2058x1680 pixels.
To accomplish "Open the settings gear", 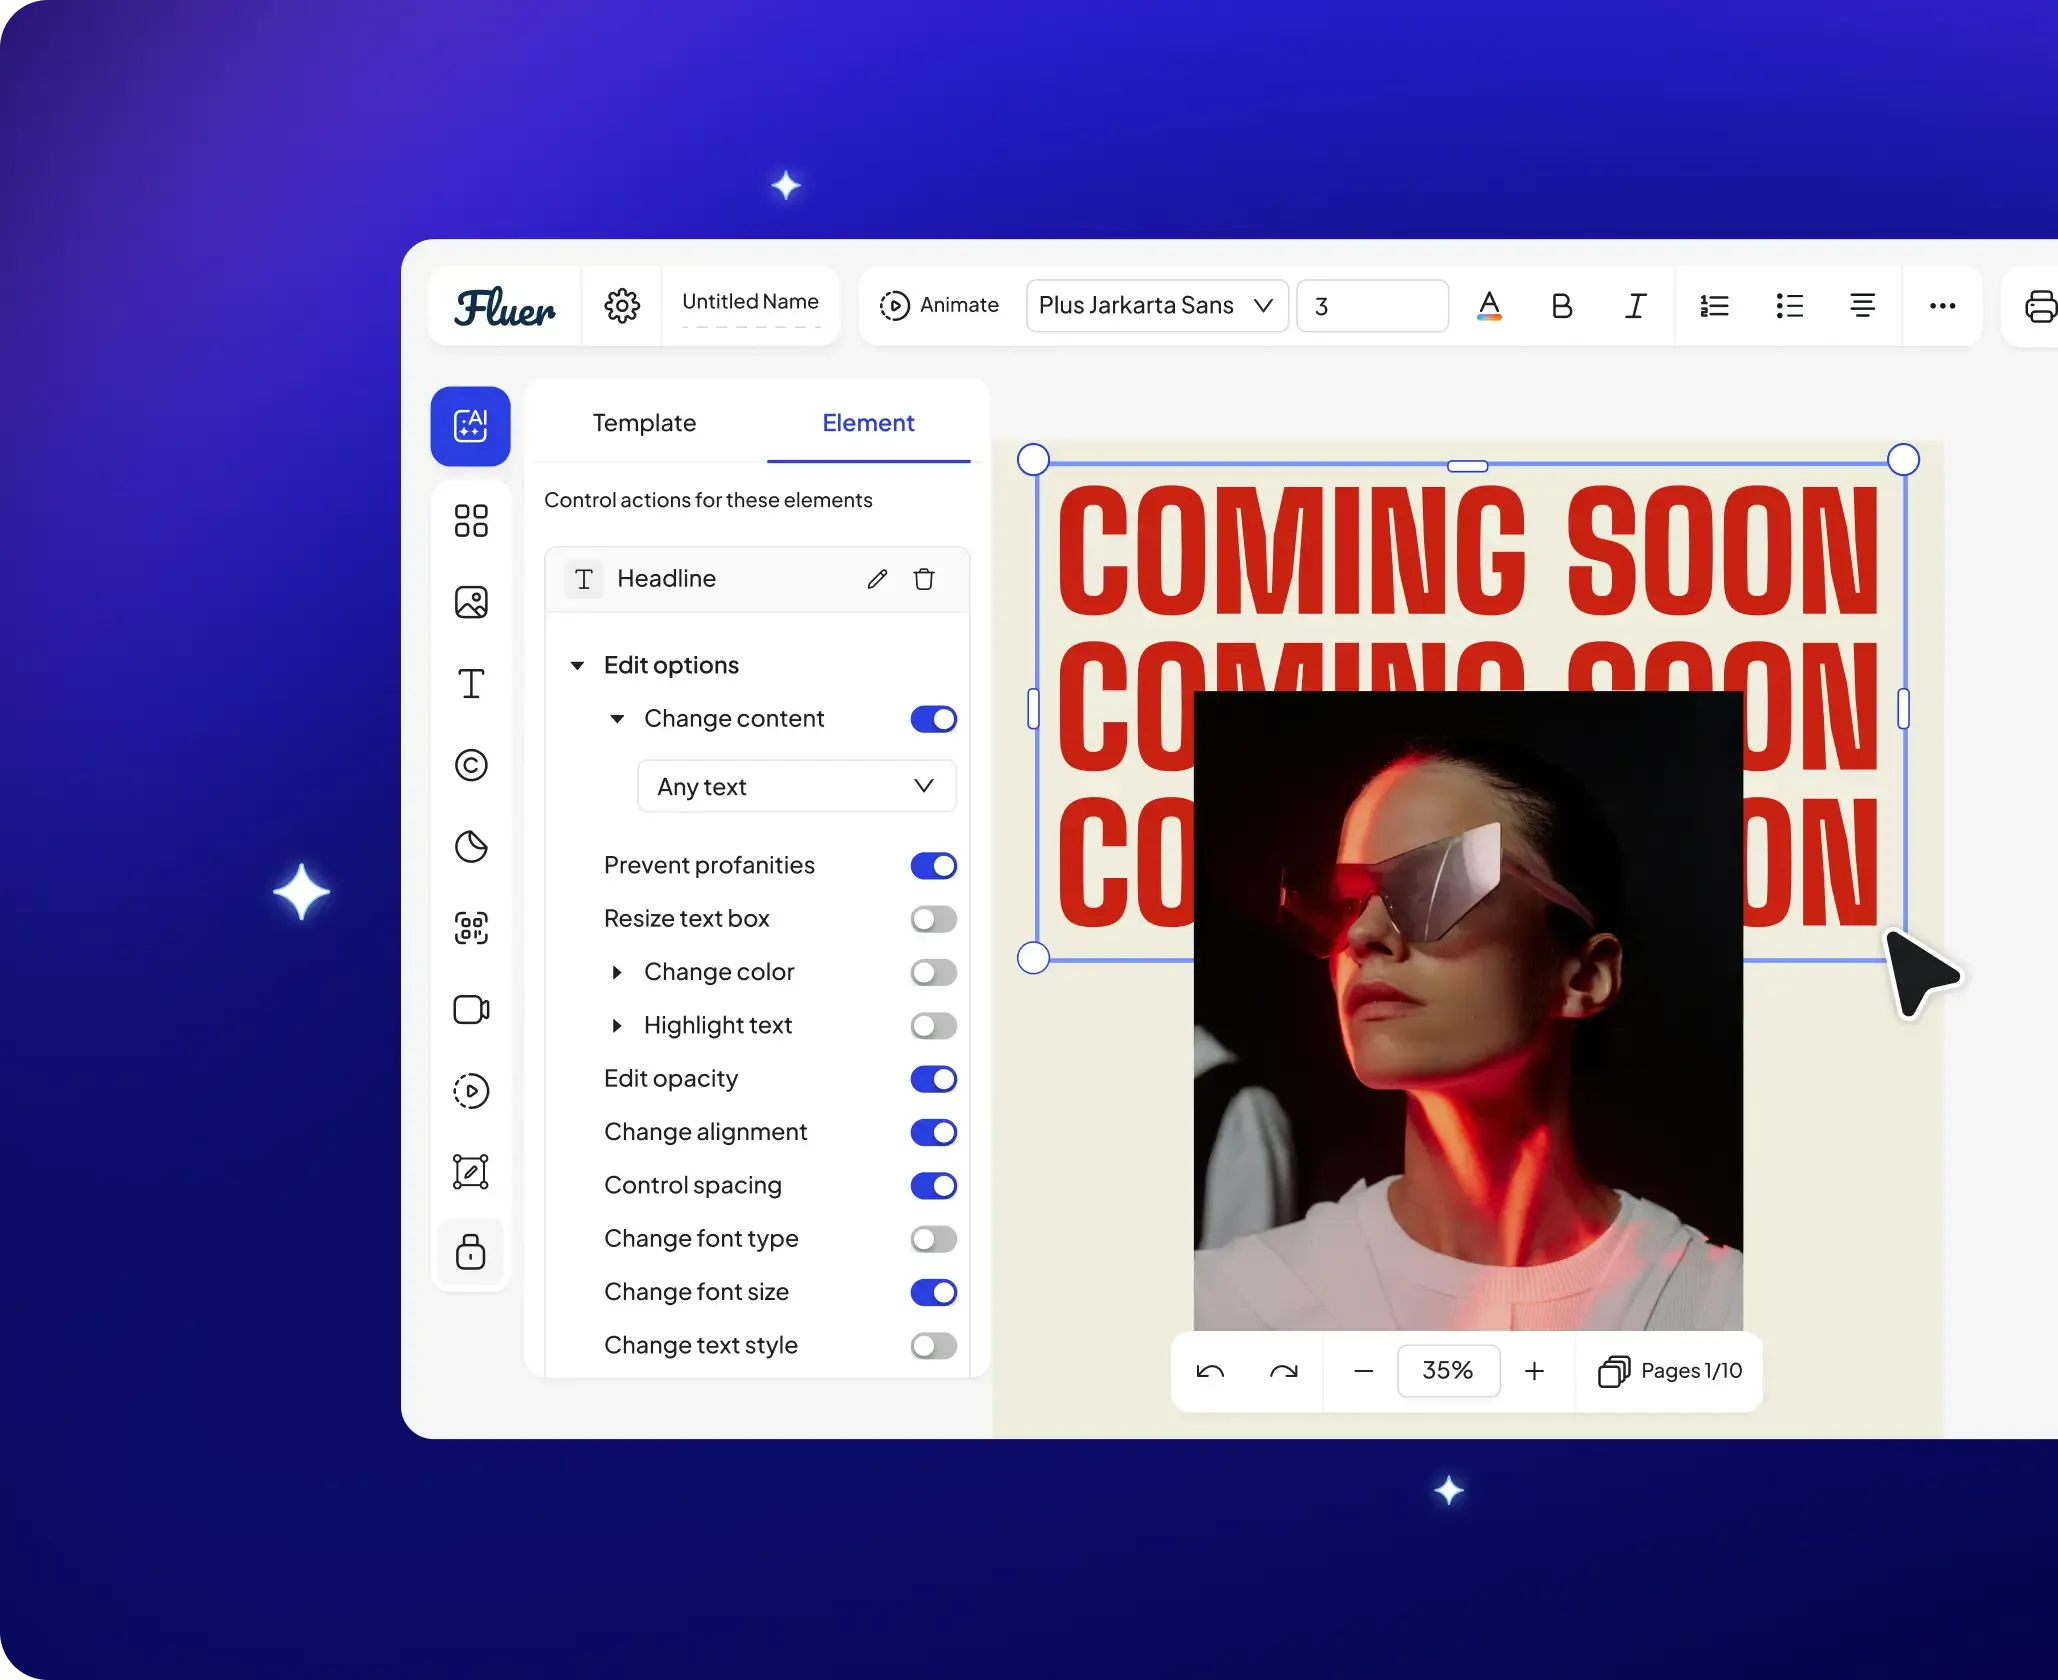I will 621,306.
